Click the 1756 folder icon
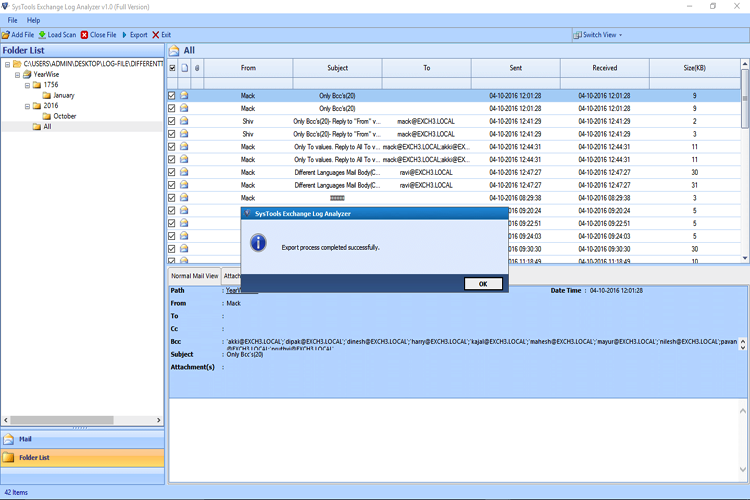750x500 pixels. (37, 85)
